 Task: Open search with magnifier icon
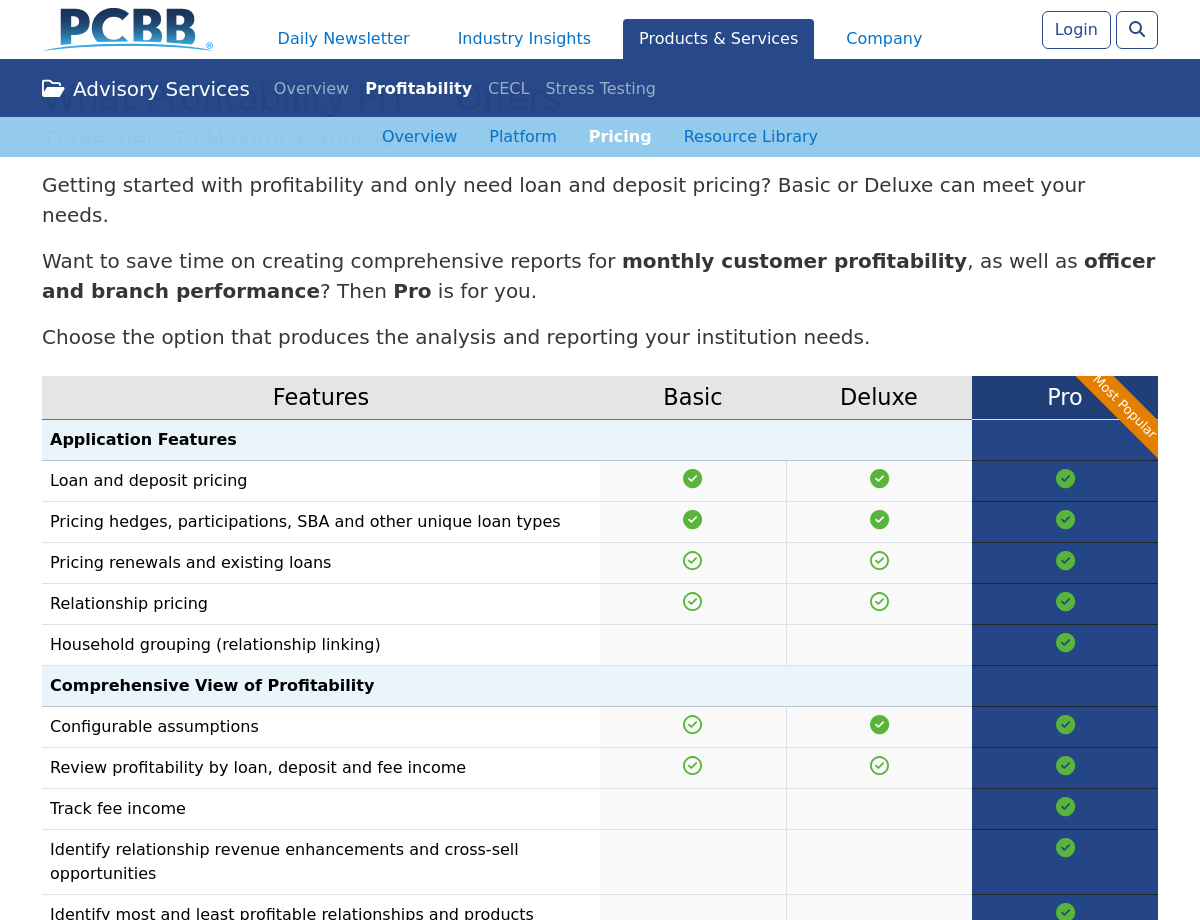coord(1136,30)
